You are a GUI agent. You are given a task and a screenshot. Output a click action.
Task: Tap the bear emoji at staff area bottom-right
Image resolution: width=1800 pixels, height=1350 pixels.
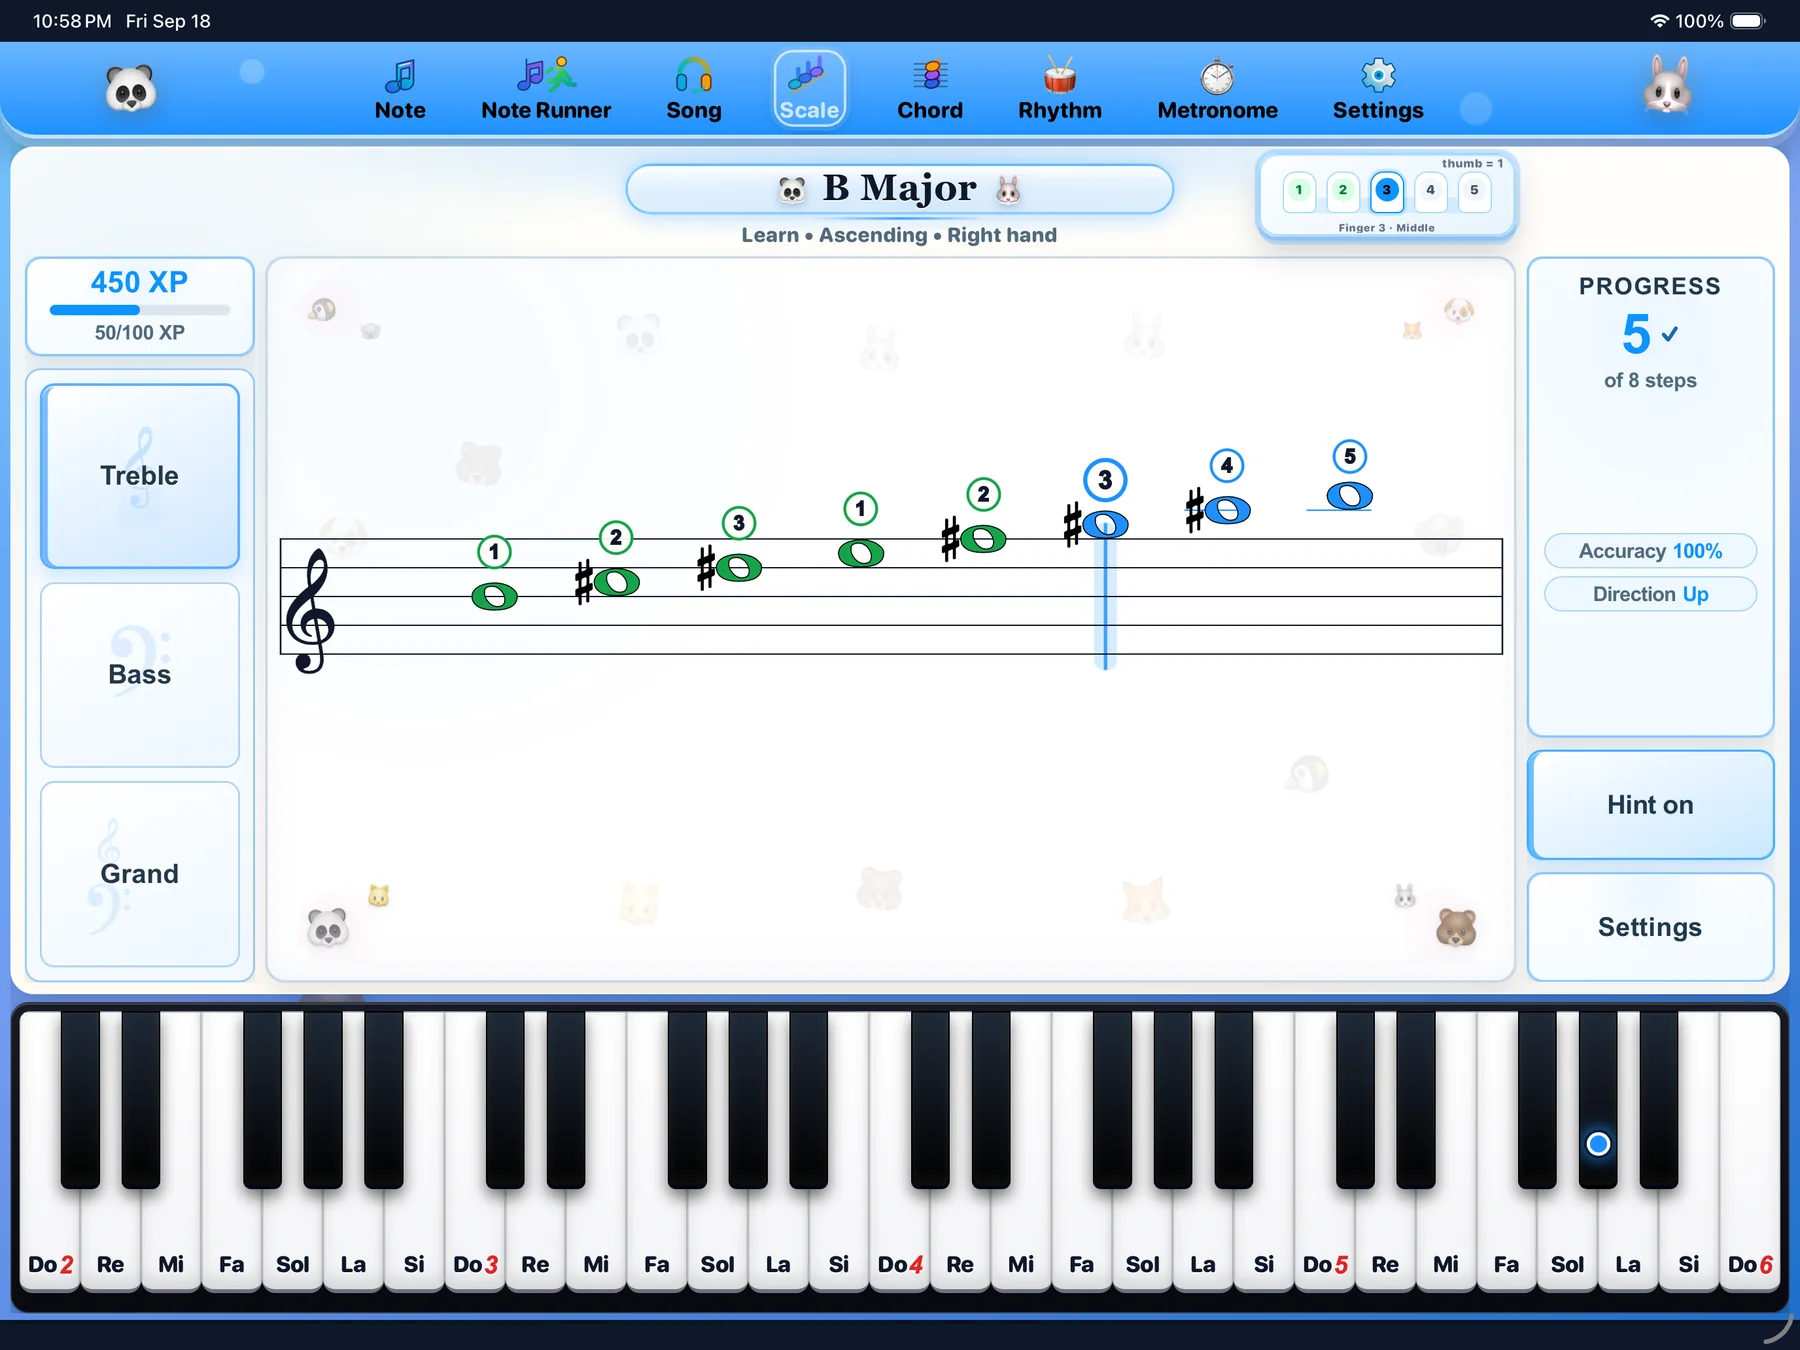coord(1456,927)
